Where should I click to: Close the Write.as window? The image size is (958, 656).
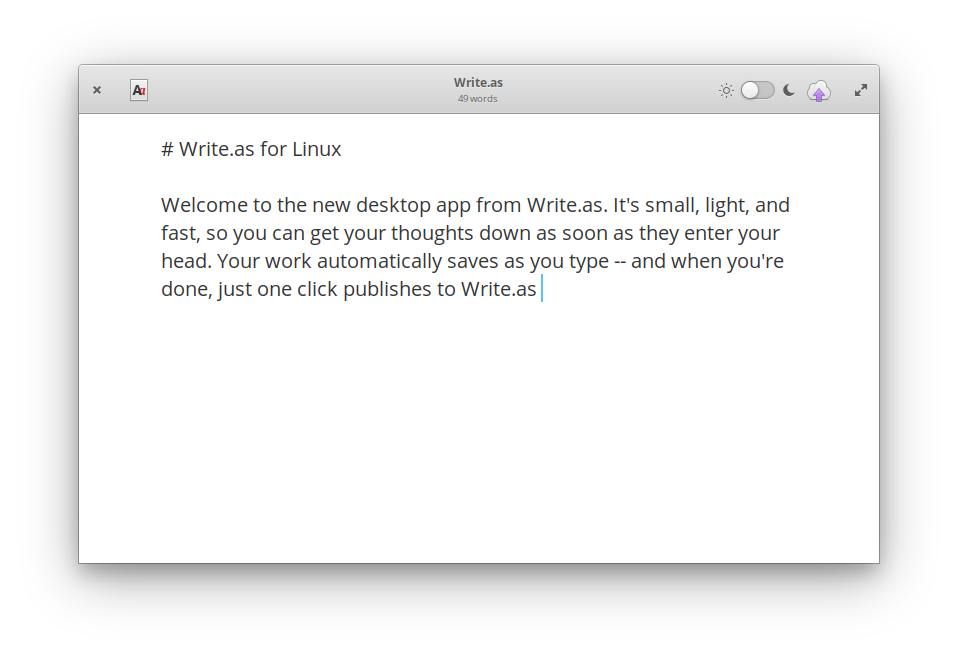[97, 90]
